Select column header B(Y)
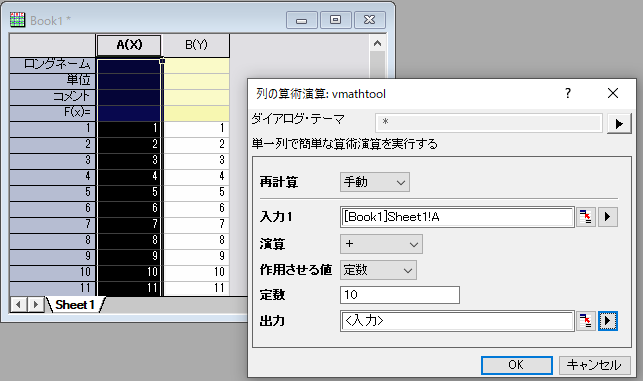The width and height of the screenshot is (643, 381). (x=196, y=45)
